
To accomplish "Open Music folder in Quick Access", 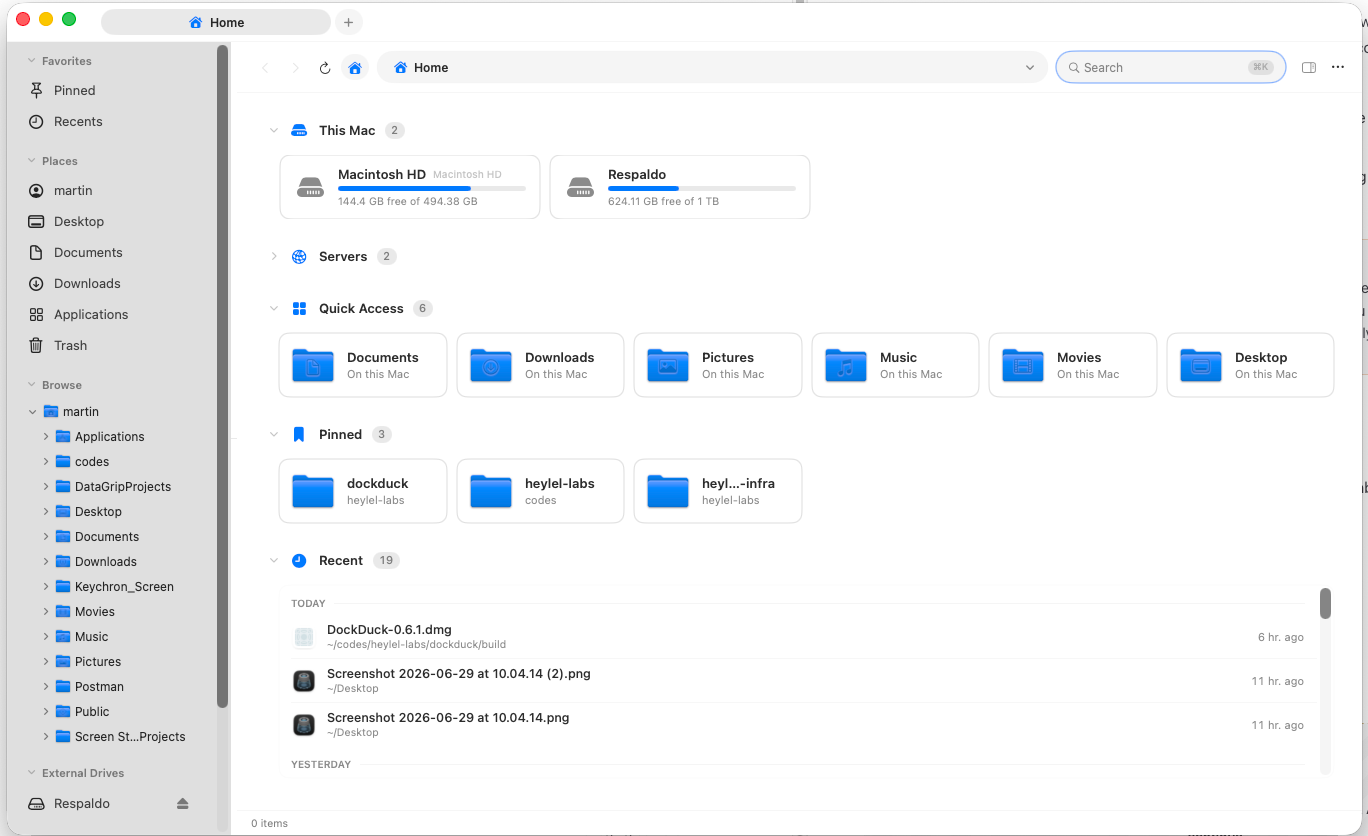I will (895, 365).
